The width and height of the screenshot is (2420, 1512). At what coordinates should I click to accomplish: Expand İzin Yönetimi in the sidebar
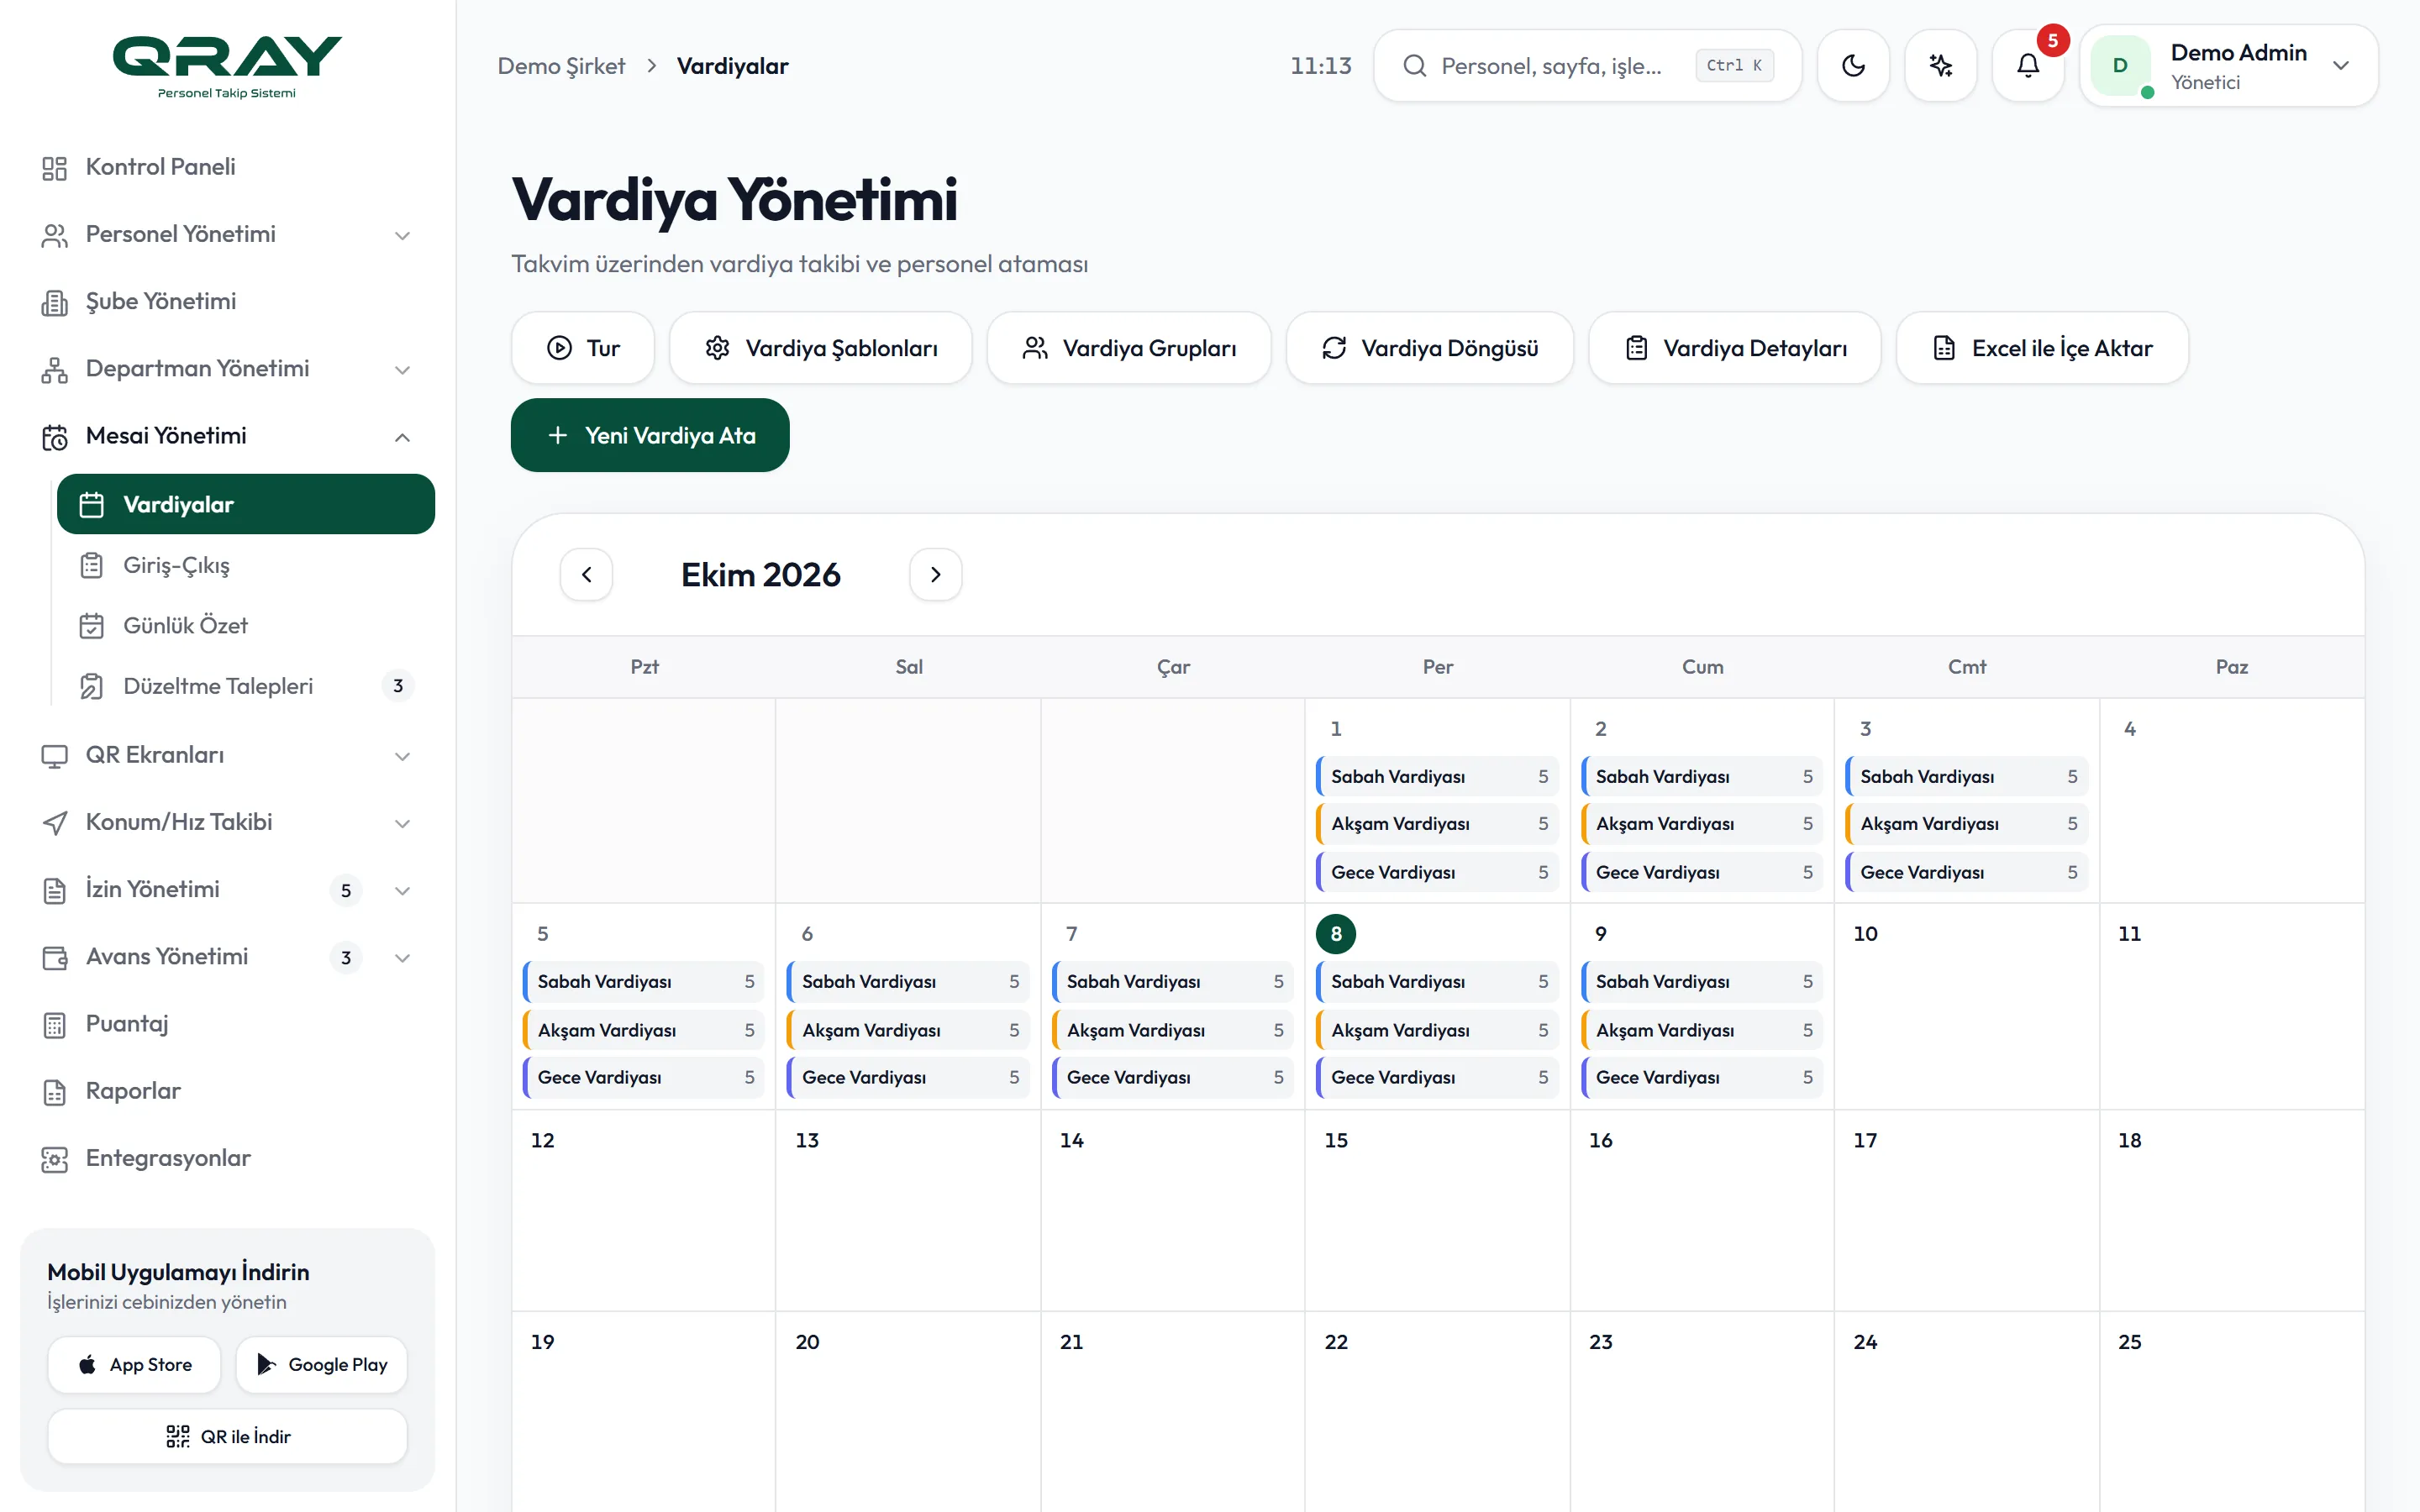(227, 889)
